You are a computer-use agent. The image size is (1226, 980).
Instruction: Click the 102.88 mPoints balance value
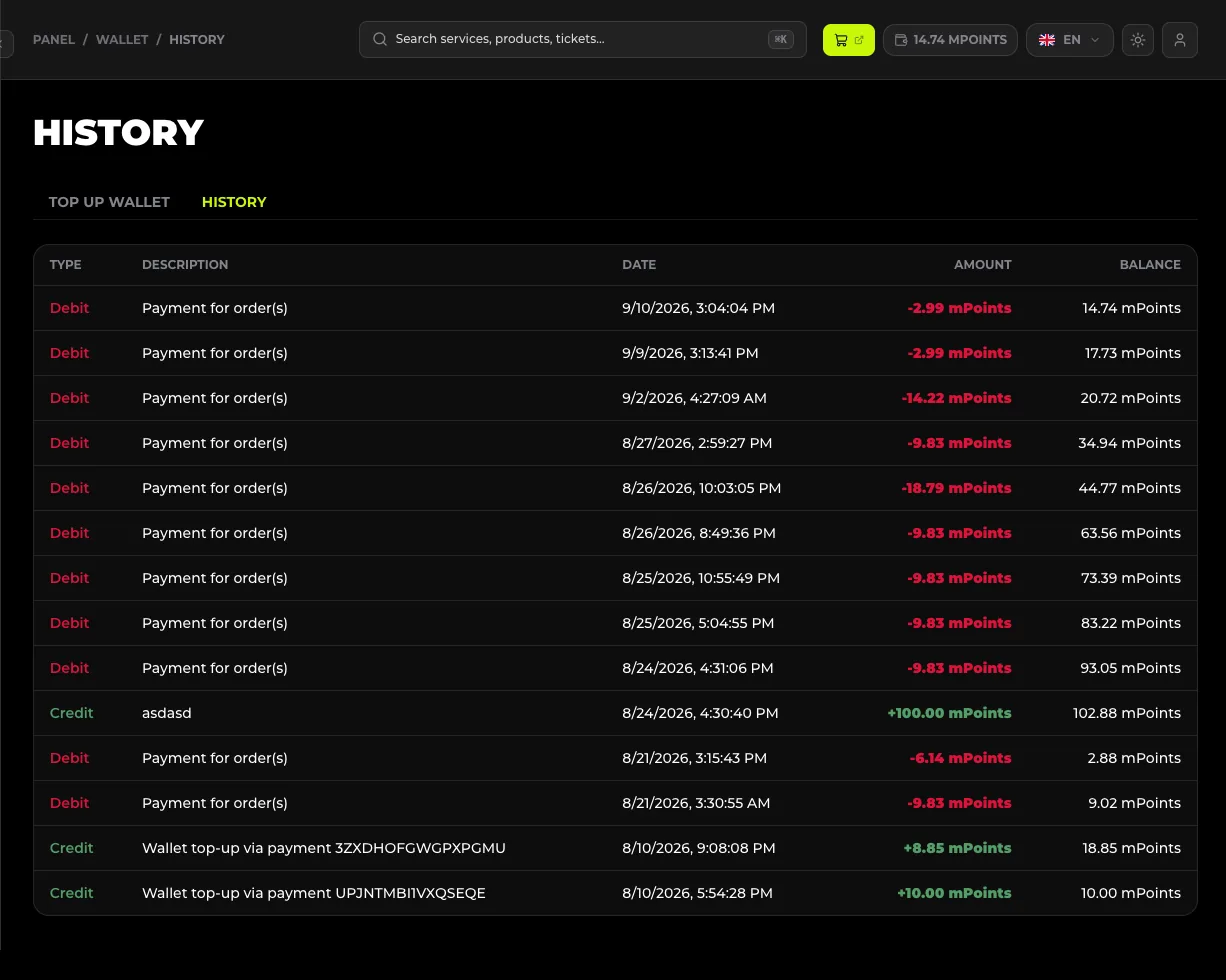tap(1127, 713)
